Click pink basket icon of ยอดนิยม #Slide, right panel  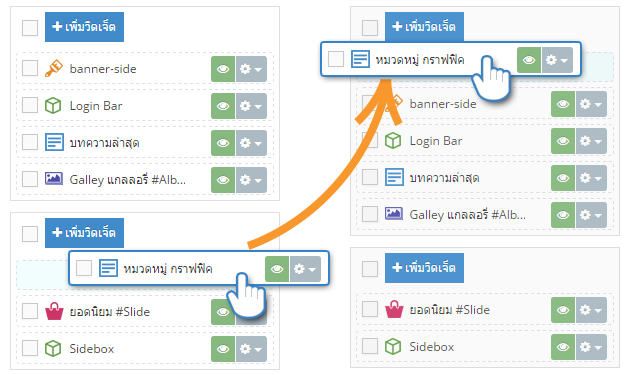click(x=394, y=309)
